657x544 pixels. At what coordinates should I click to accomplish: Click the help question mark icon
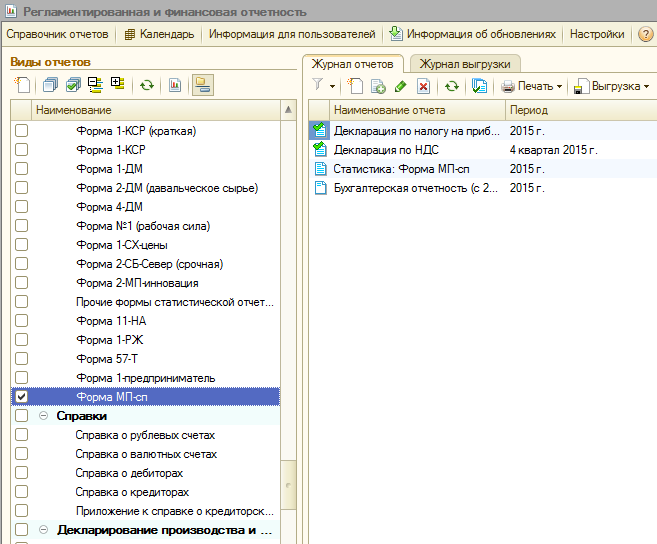point(645,34)
